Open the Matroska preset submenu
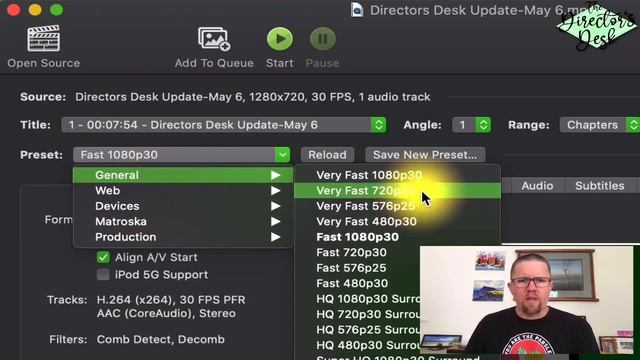The width and height of the screenshot is (640, 360). pos(183,222)
